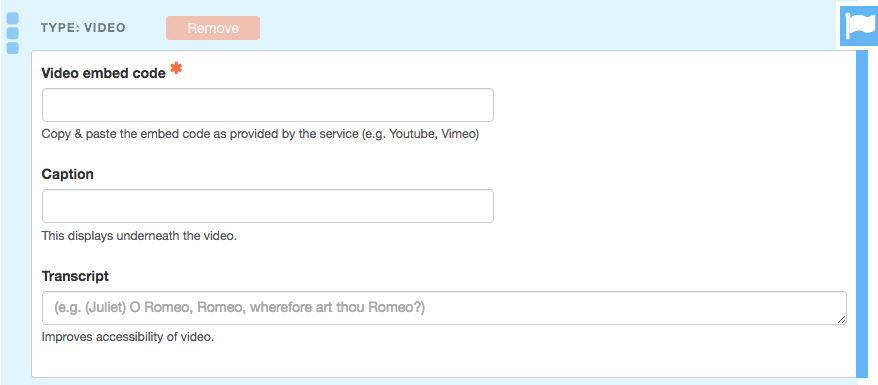Click the Juliet Romeo placeholder text

[240, 308]
